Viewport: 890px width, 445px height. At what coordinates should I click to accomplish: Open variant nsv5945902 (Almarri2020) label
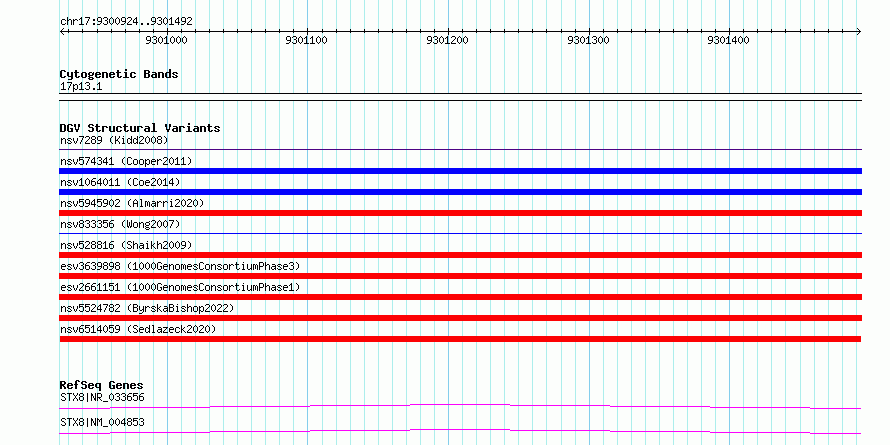[x=132, y=203]
